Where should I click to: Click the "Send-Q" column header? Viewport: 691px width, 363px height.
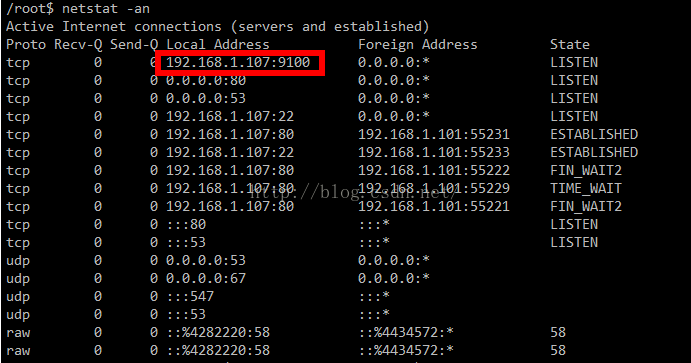pos(134,45)
